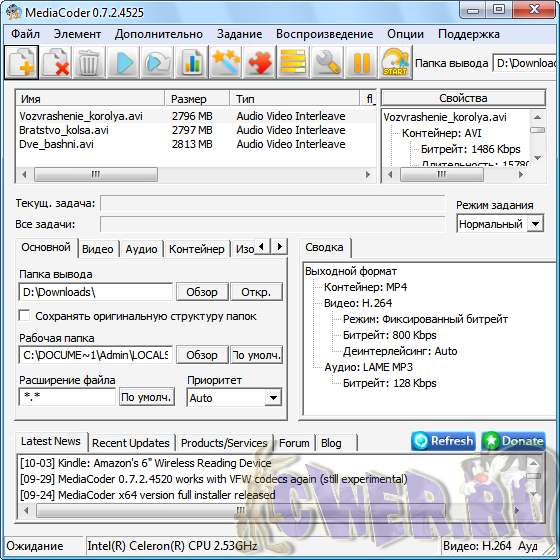
Task: Open the Поддержка menu
Action: coord(469,34)
